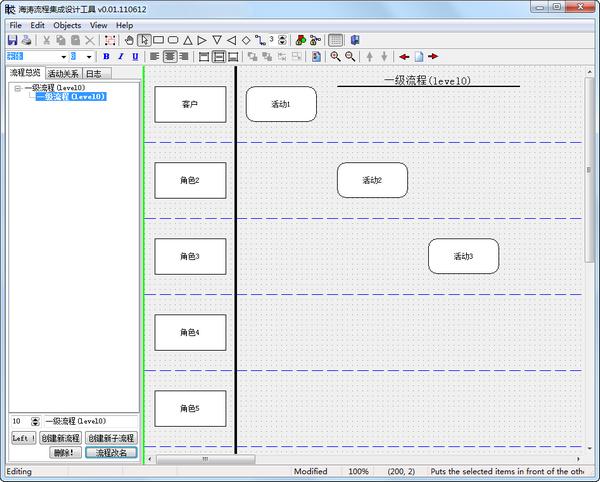
Task: Open the Objects menu
Action: point(67,25)
